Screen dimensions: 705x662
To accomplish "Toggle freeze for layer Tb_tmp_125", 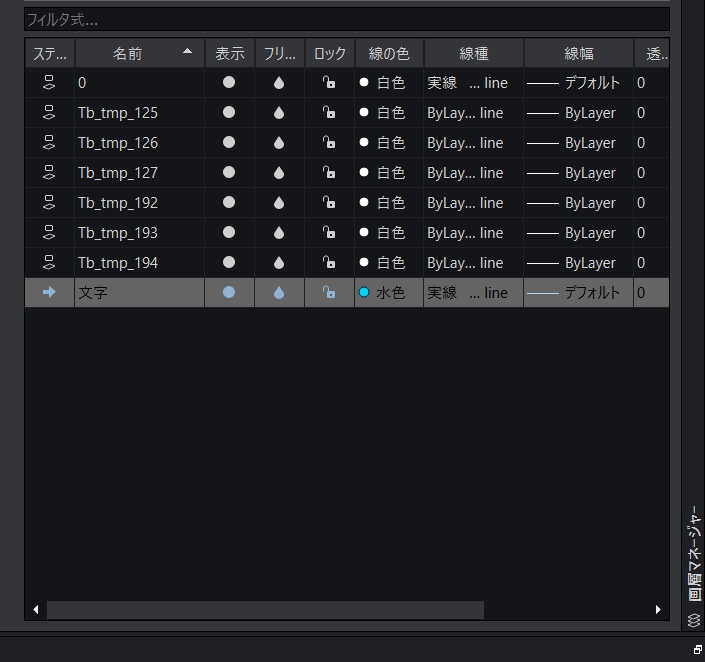I will tap(279, 112).
